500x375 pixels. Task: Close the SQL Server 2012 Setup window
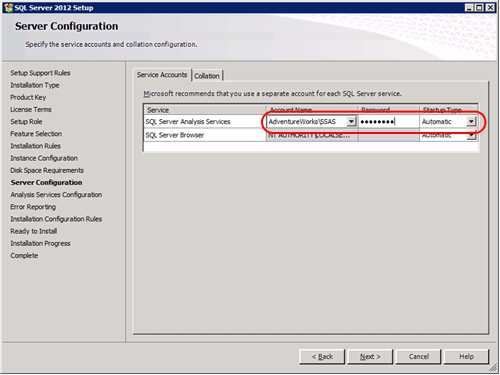[490, 7]
